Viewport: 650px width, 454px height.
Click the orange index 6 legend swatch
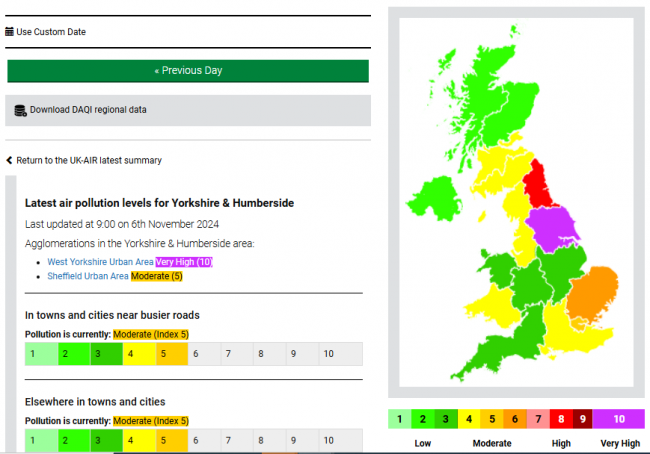pos(516,419)
